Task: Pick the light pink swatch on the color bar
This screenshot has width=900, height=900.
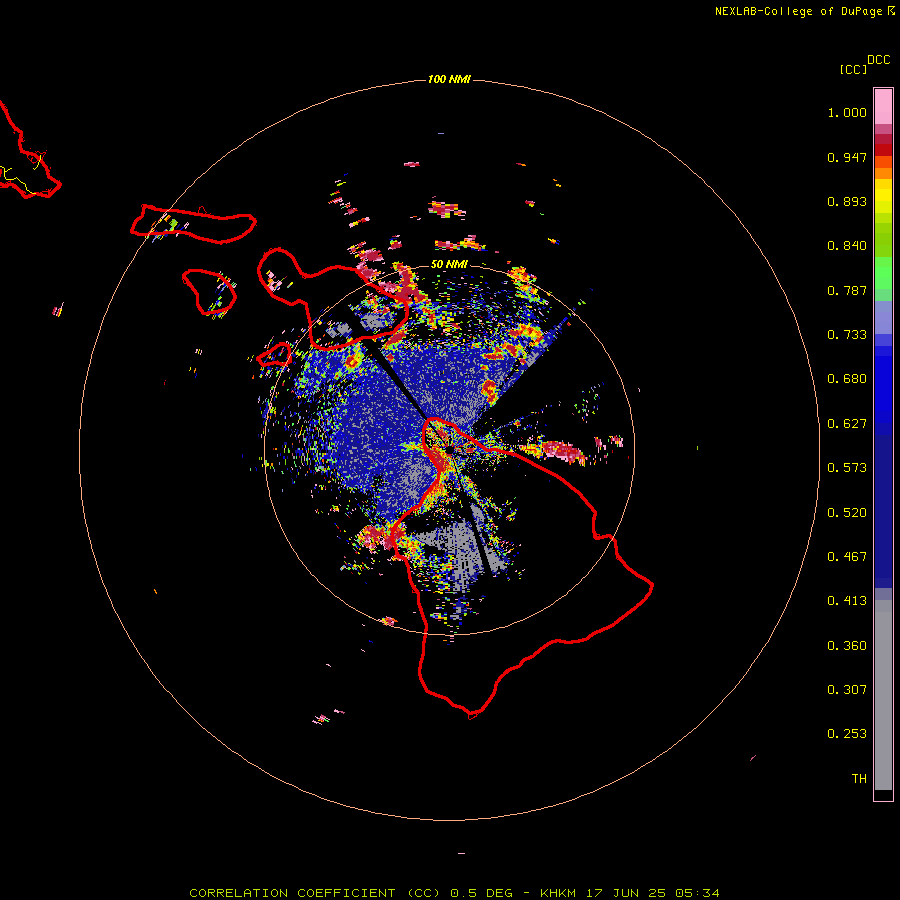Action: click(x=883, y=107)
